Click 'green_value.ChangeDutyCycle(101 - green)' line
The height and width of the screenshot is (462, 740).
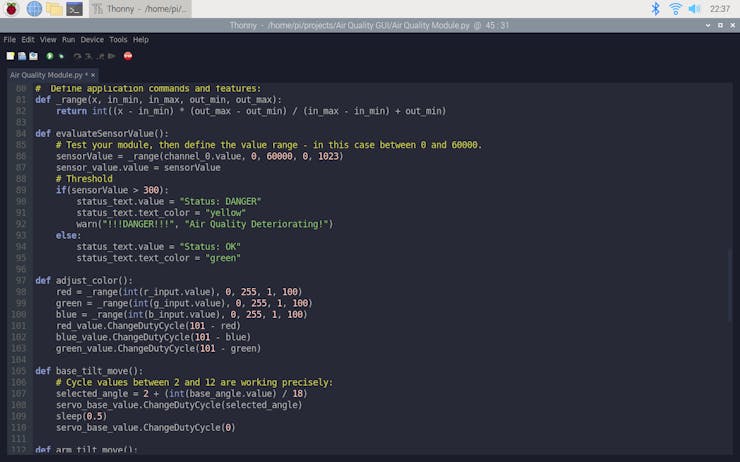click(x=158, y=349)
